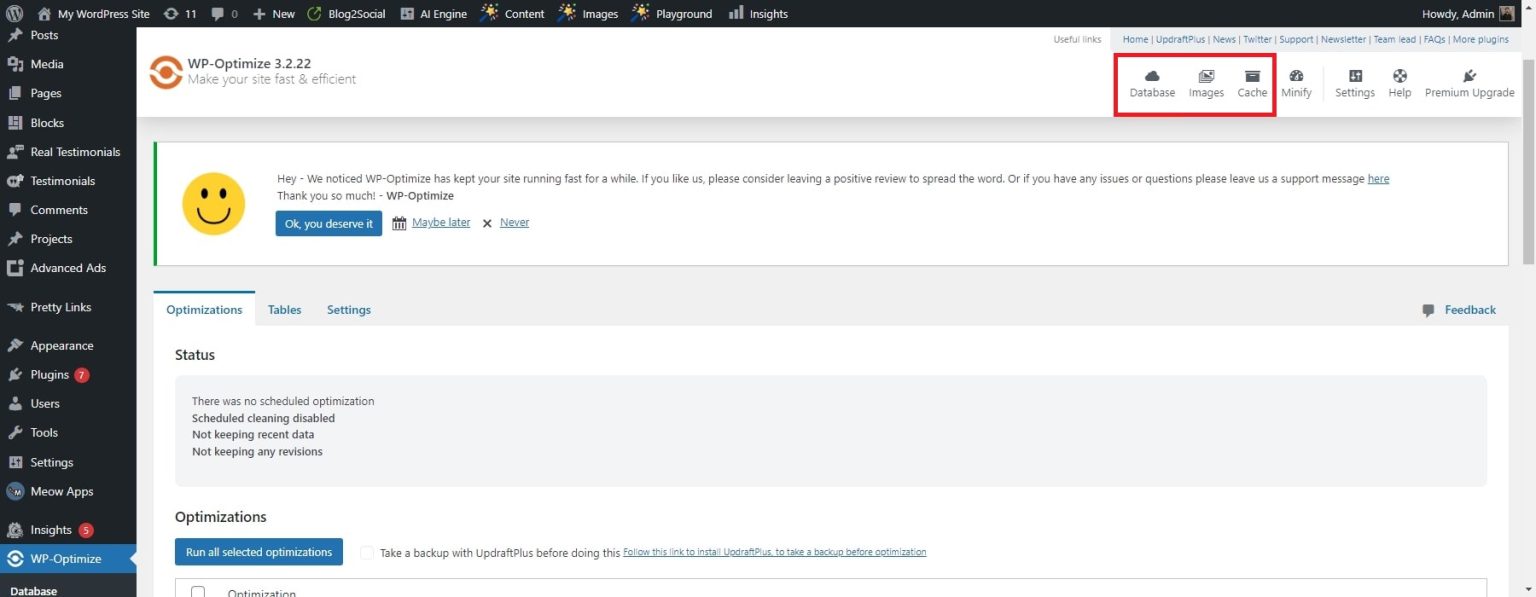This screenshot has width=1536, height=597.
Task: Switch to the Settings tab
Action: 348,309
